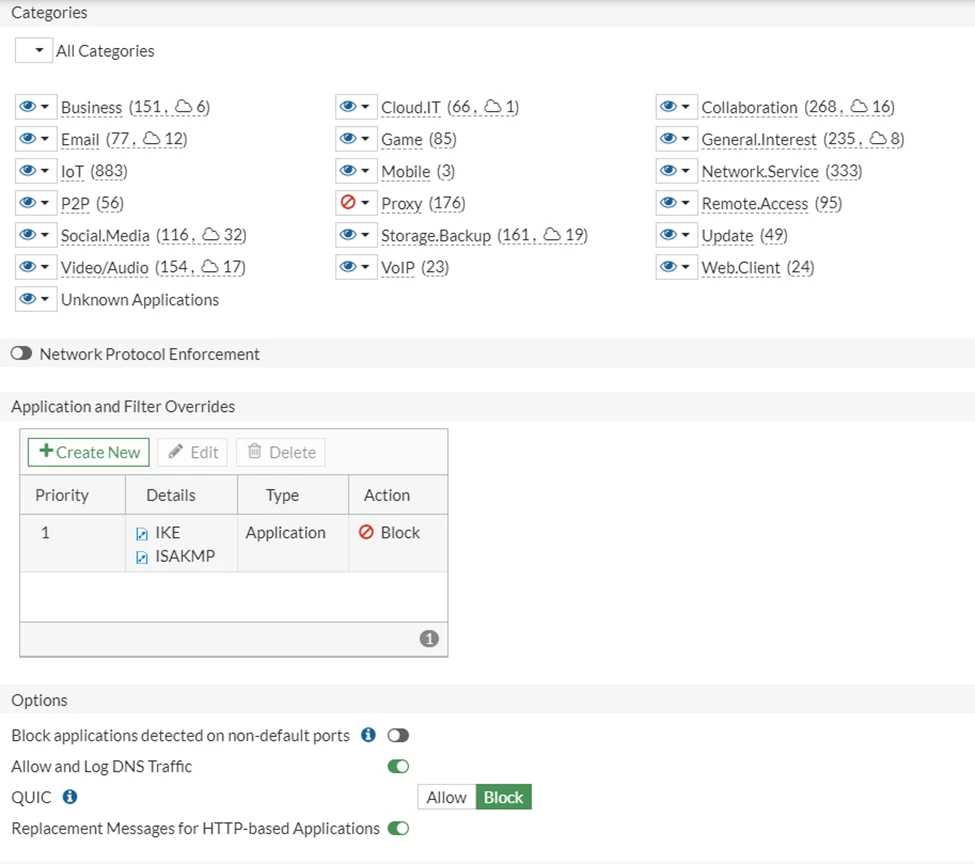Screen dimensions: 975x864
Task: Disable Replacement Messages for HTTP-based Applications
Action: 398,828
